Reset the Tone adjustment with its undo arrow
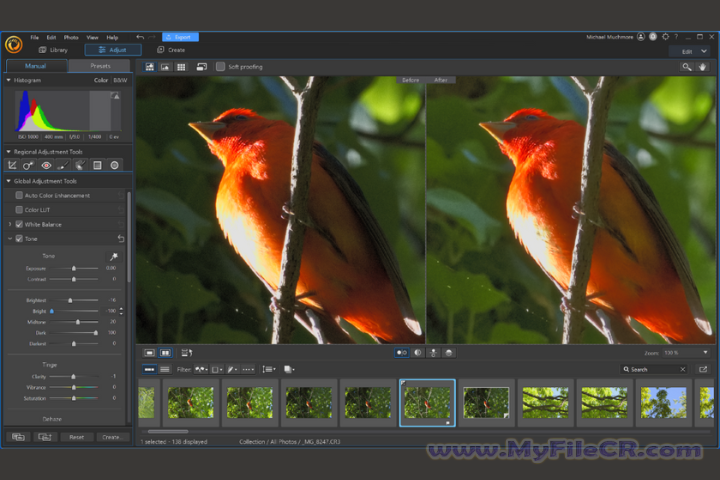 click(121, 238)
